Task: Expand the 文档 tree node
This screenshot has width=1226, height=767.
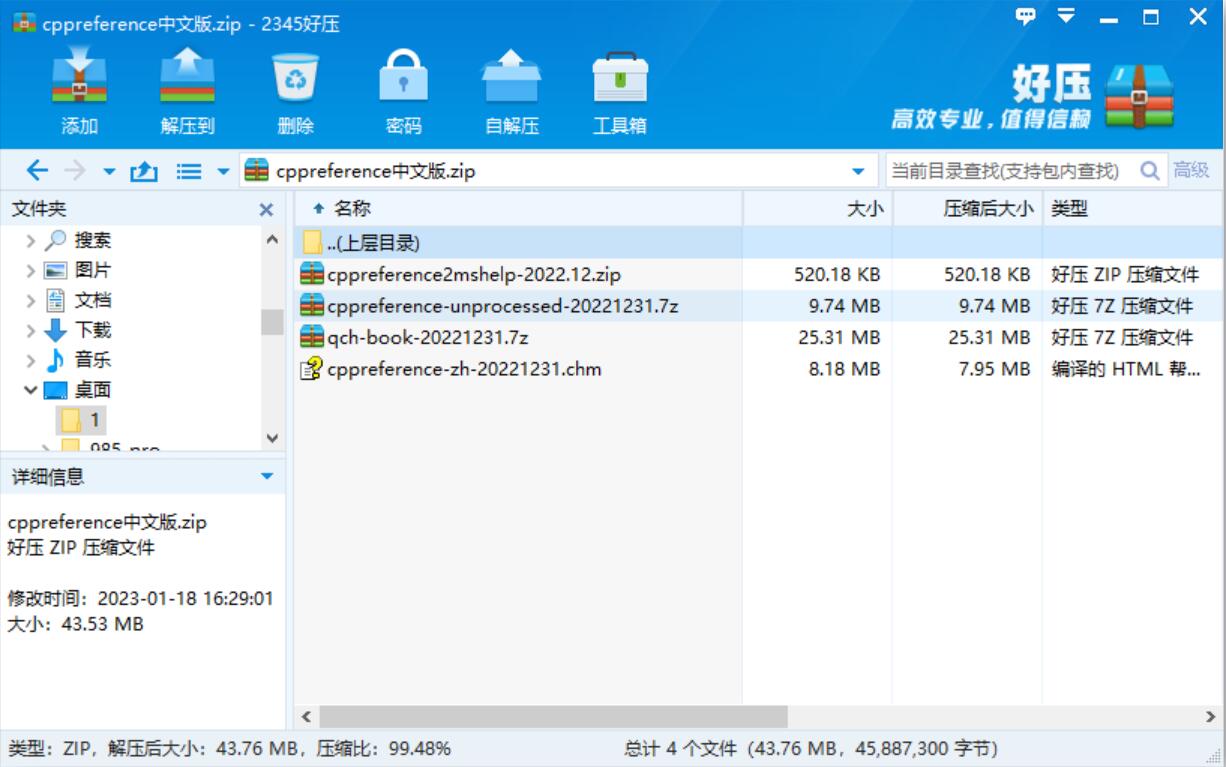Action: point(31,301)
